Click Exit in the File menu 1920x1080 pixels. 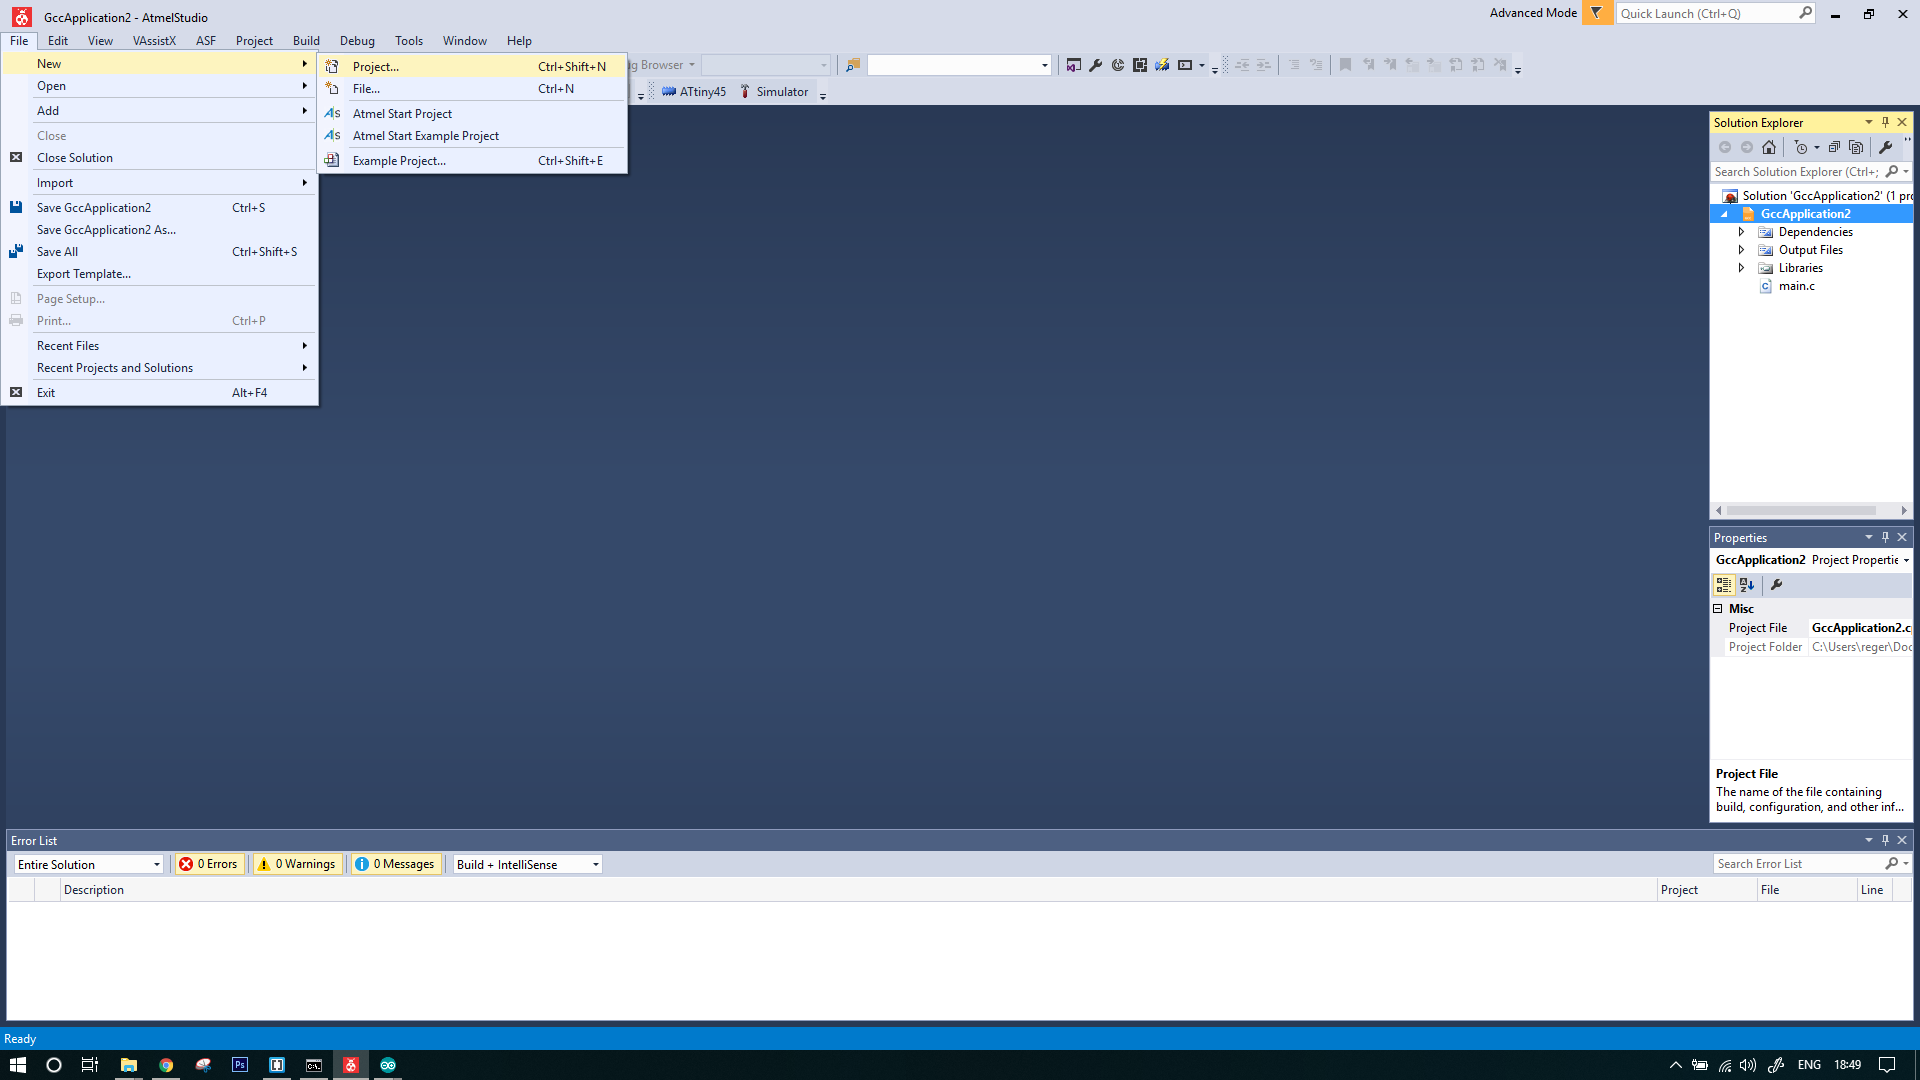(x=160, y=393)
